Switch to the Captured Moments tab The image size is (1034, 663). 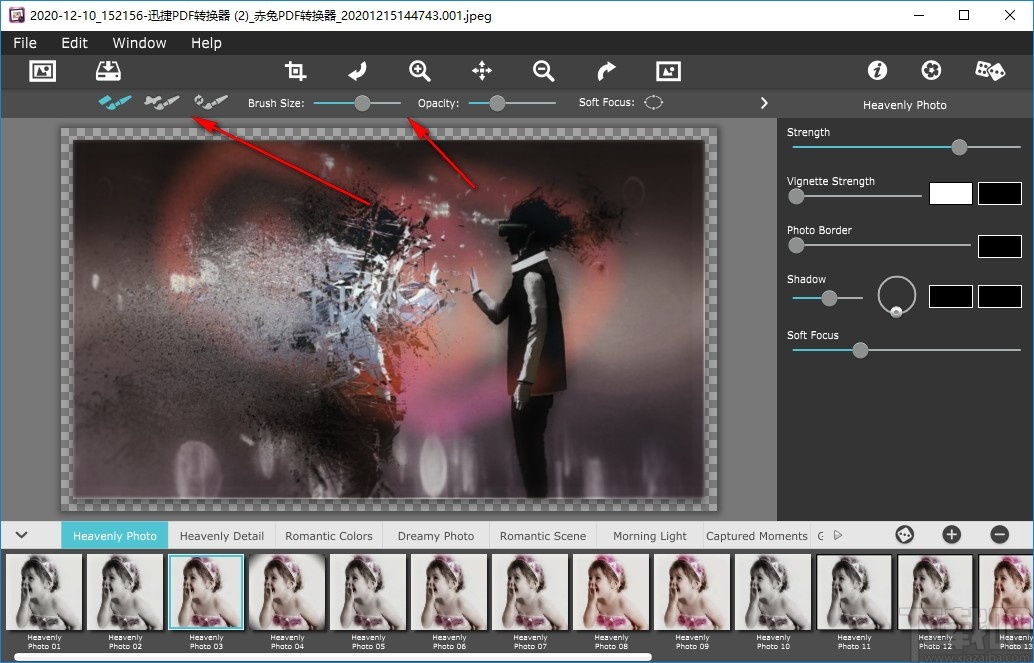pyautogui.click(x=757, y=536)
